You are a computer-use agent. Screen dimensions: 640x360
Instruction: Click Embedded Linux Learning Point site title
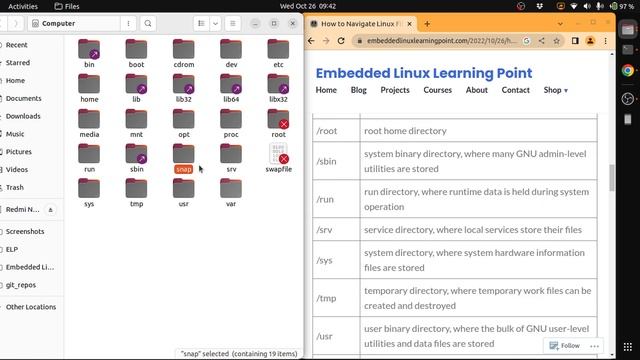(424, 73)
